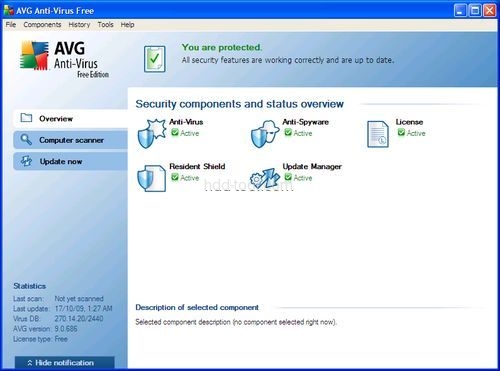The height and width of the screenshot is (371, 500).
Task: Click the green Active check under Anti-Virus
Action: tap(175, 133)
